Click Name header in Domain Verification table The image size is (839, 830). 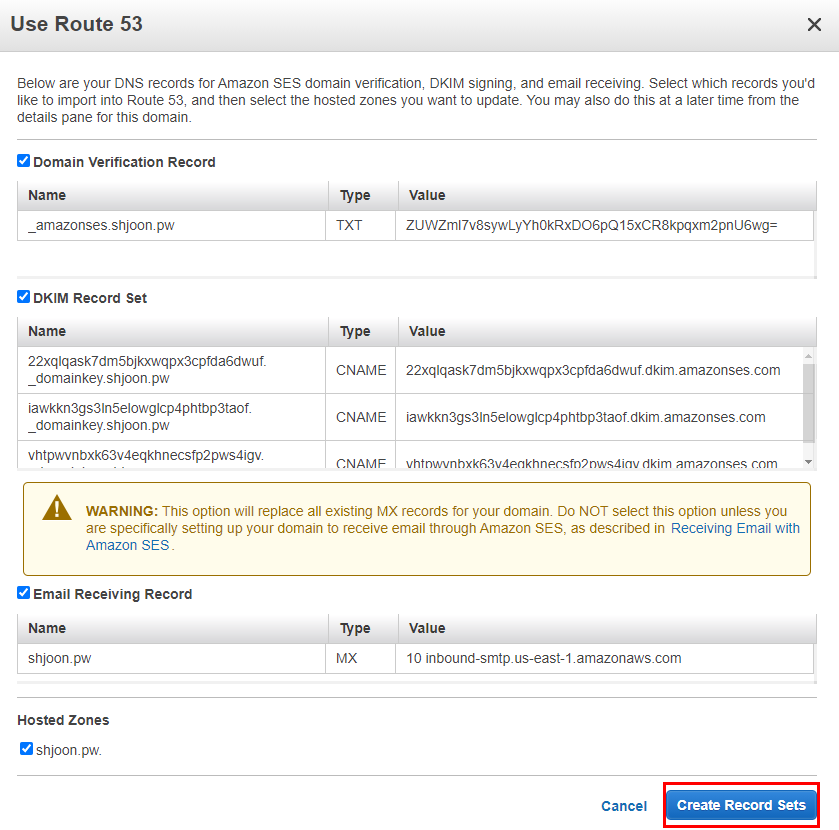[x=172, y=195]
